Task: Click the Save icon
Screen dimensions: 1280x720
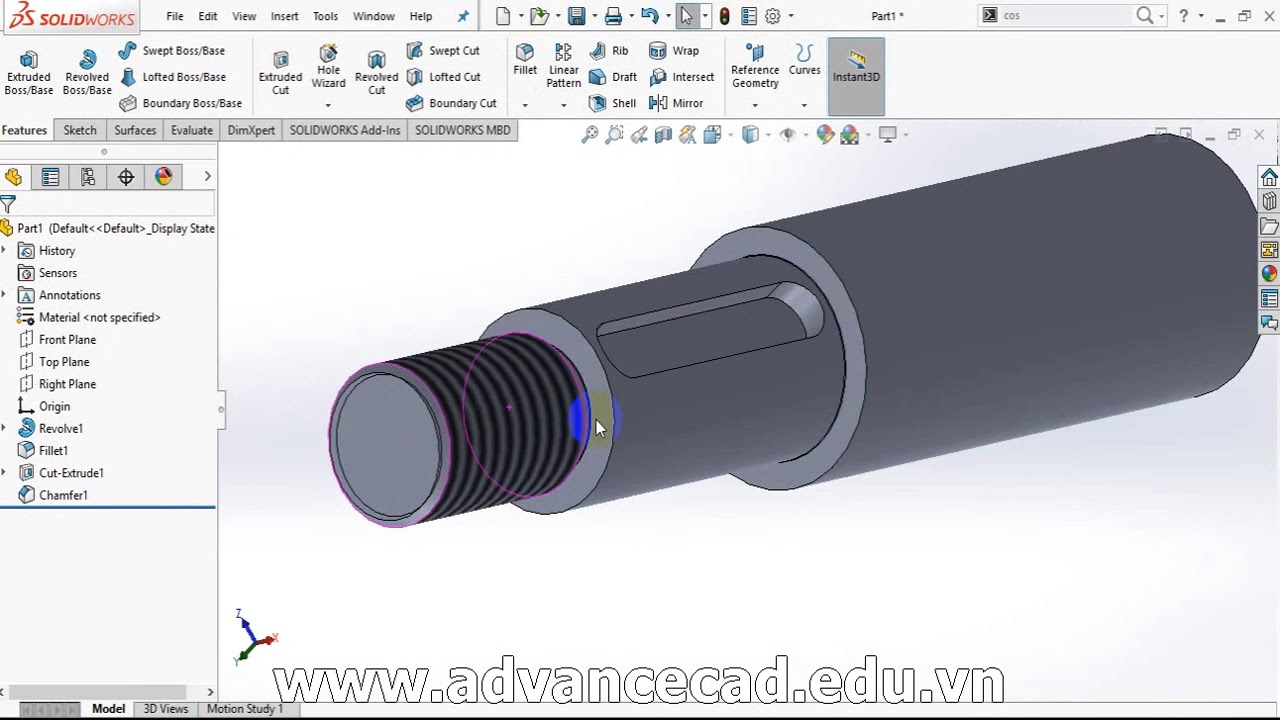Action: [x=577, y=16]
